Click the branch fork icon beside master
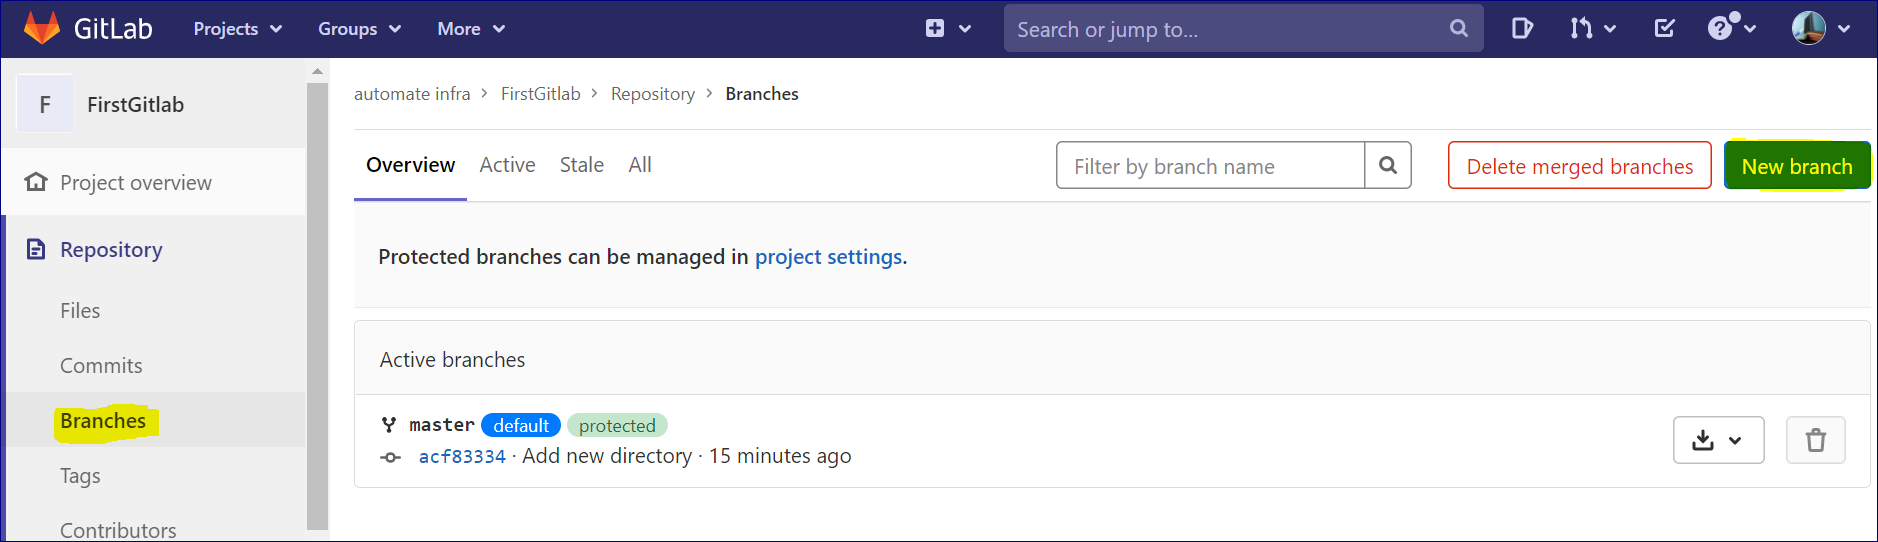Image resolution: width=1878 pixels, height=542 pixels. tap(389, 425)
